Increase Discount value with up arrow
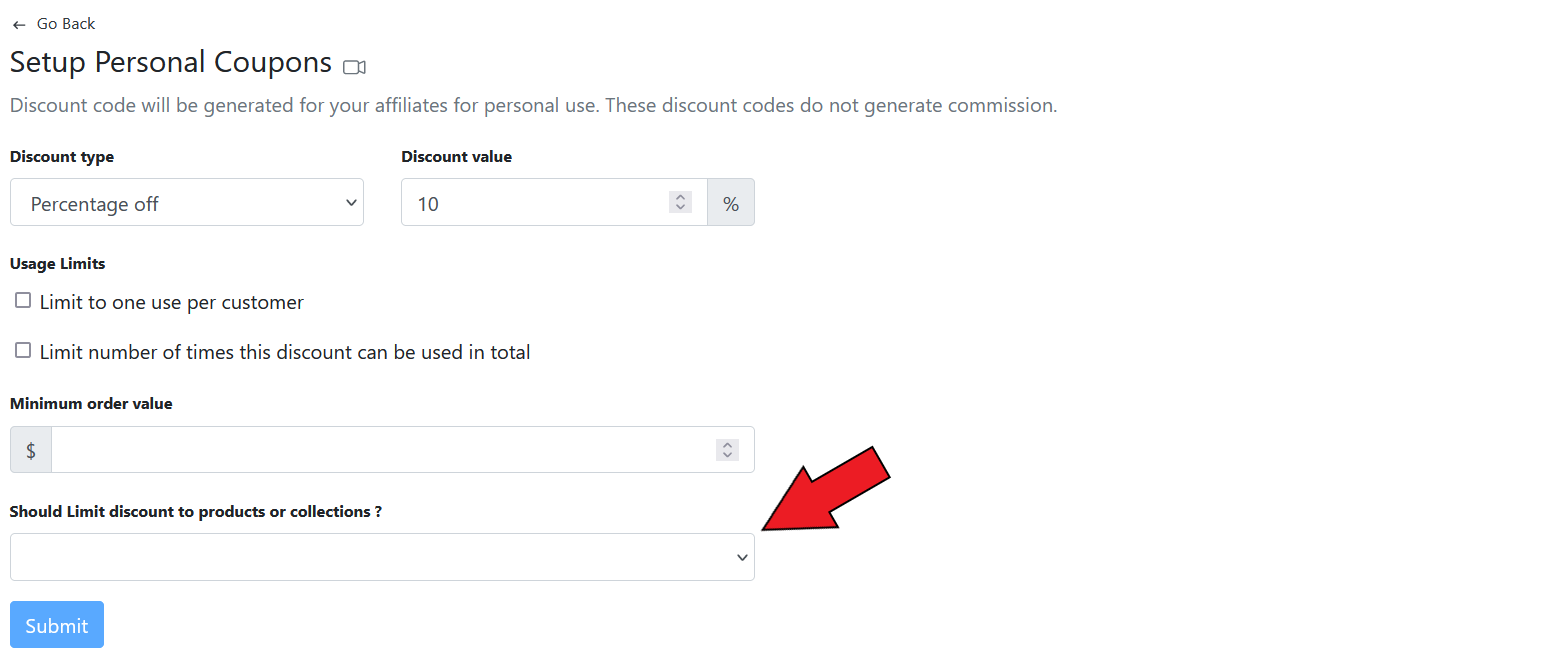 681,197
